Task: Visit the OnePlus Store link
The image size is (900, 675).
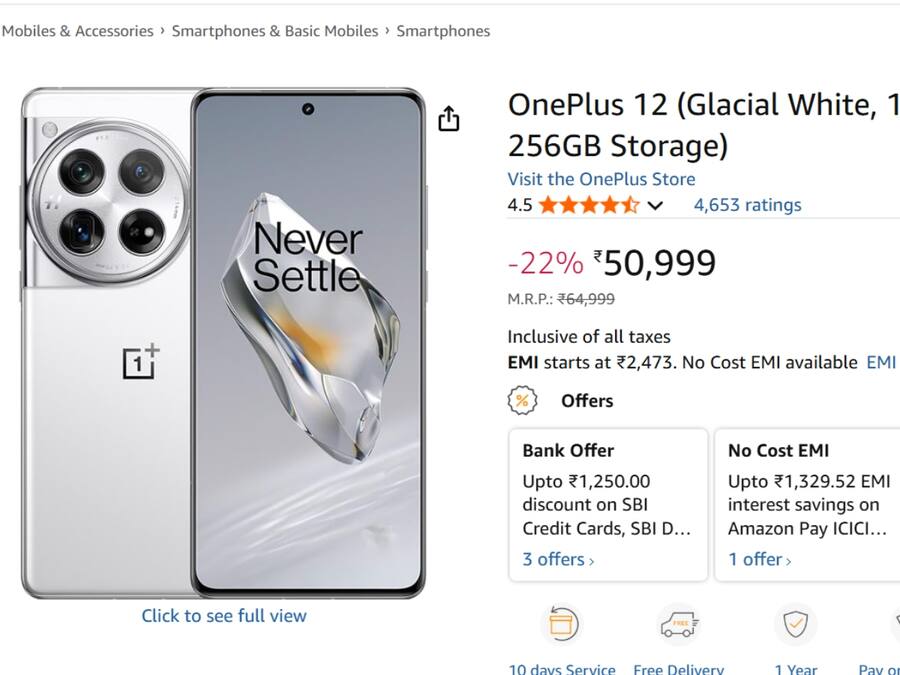Action: (601, 179)
